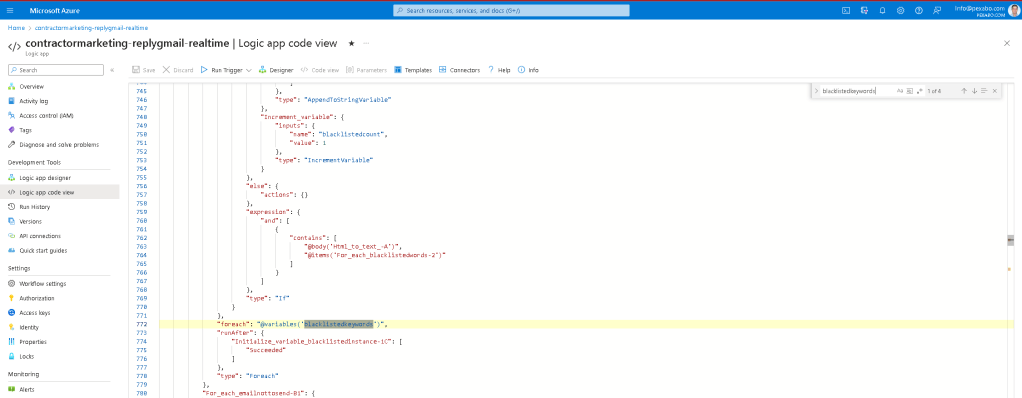Open Templates from the toolbar

(413, 70)
